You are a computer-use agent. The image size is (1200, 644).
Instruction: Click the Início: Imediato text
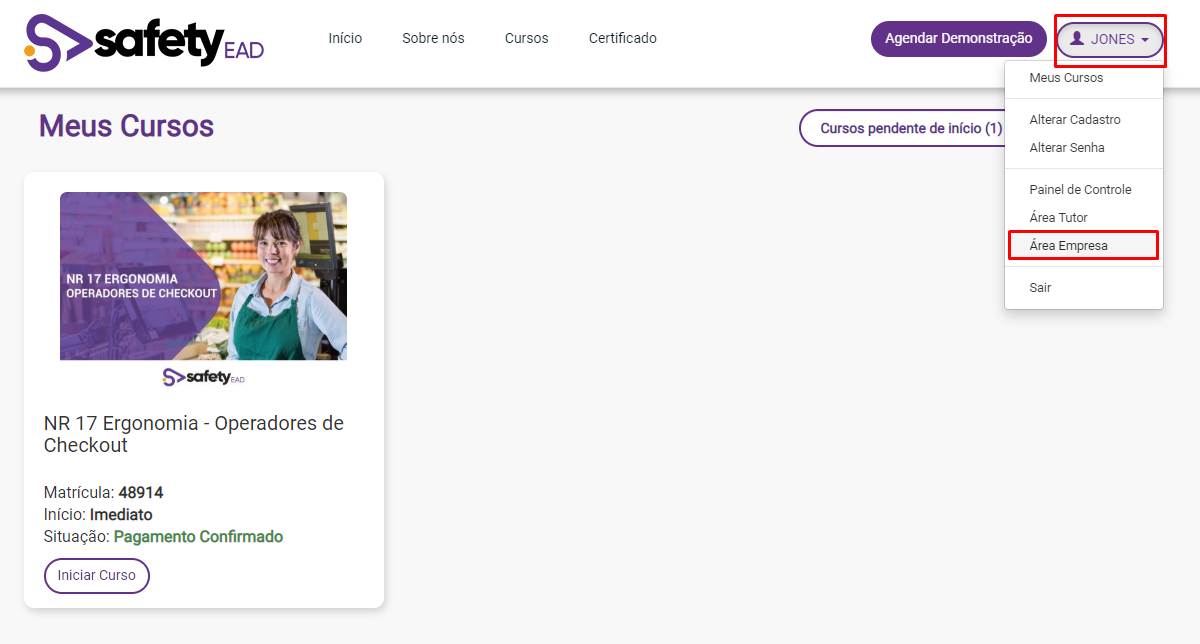[x=98, y=515]
